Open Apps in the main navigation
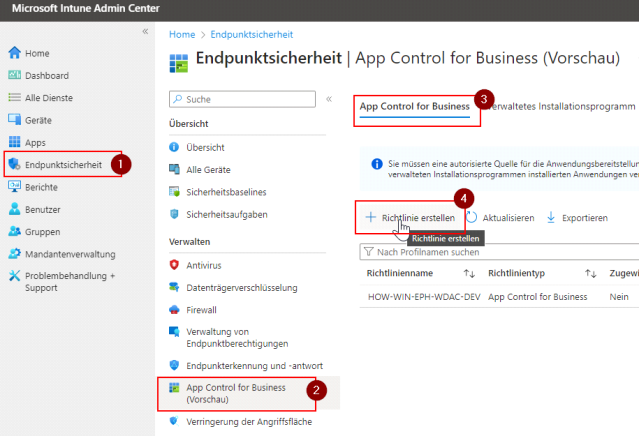639x436 pixels. point(35,143)
